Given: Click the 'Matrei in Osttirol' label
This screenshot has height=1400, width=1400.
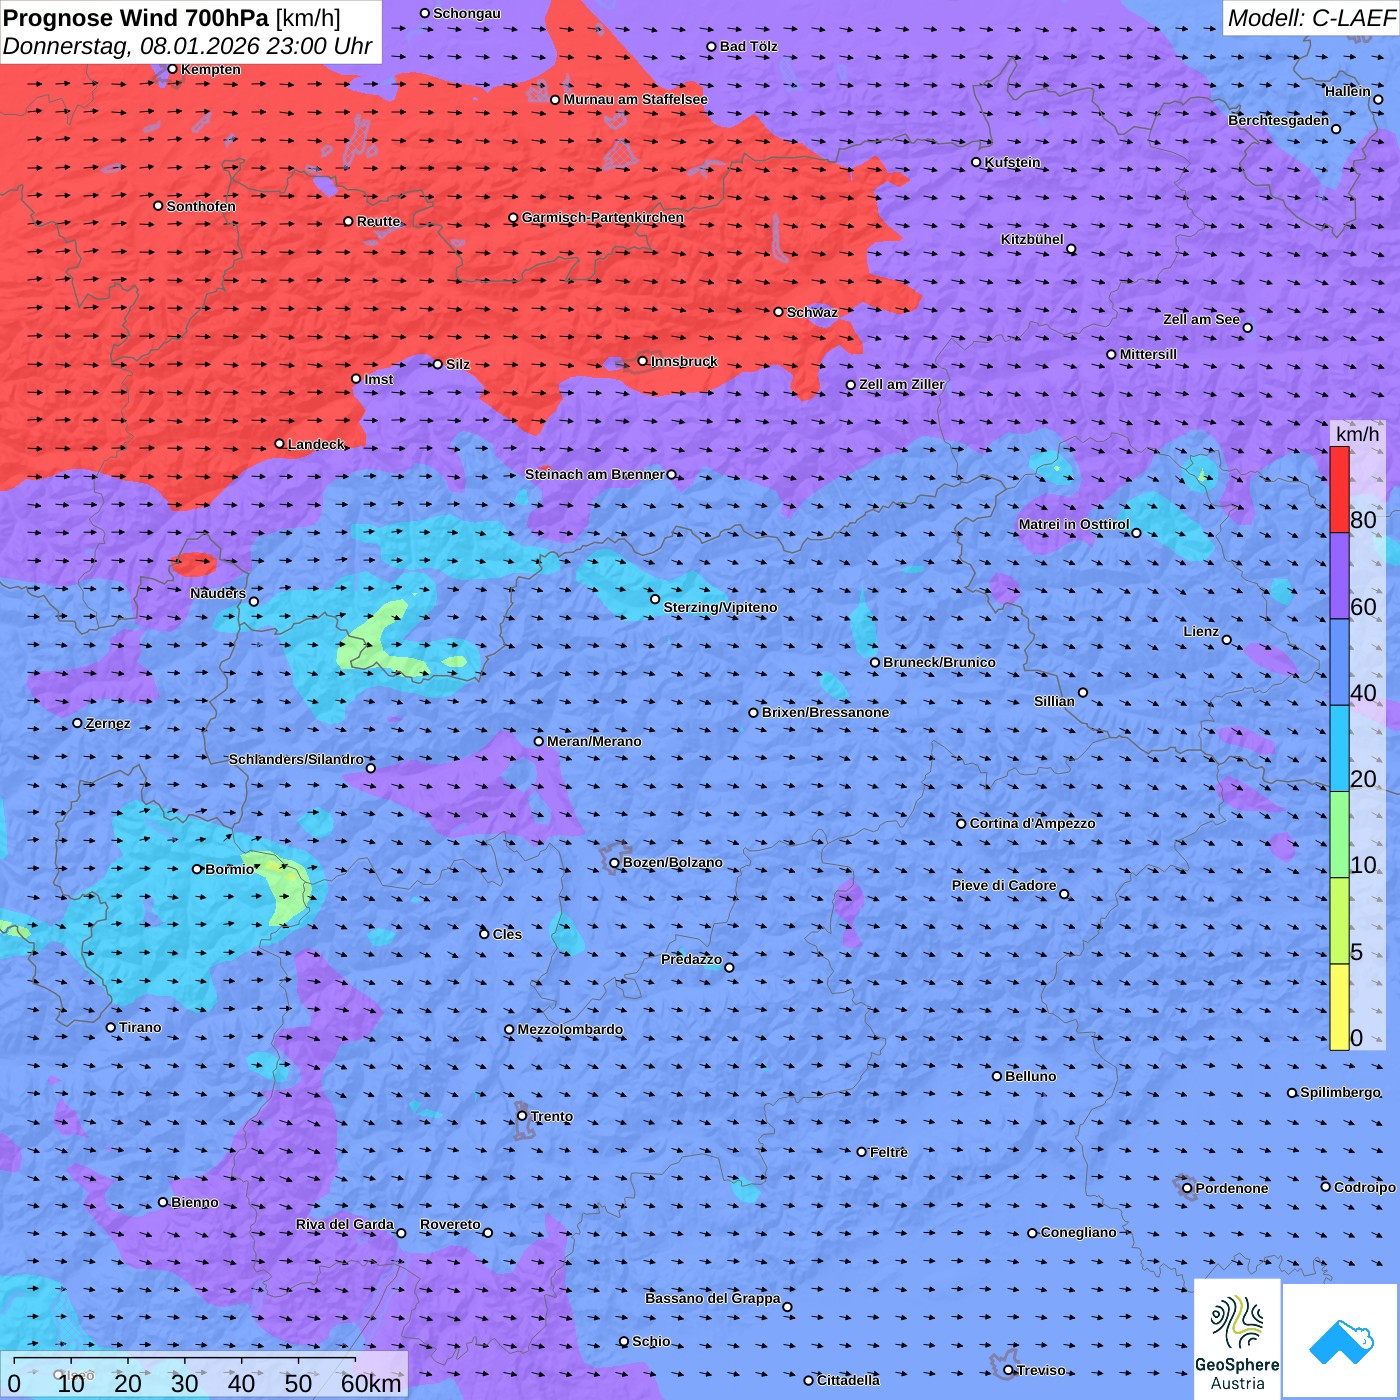Looking at the screenshot, I should click(x=1074, y=524).
